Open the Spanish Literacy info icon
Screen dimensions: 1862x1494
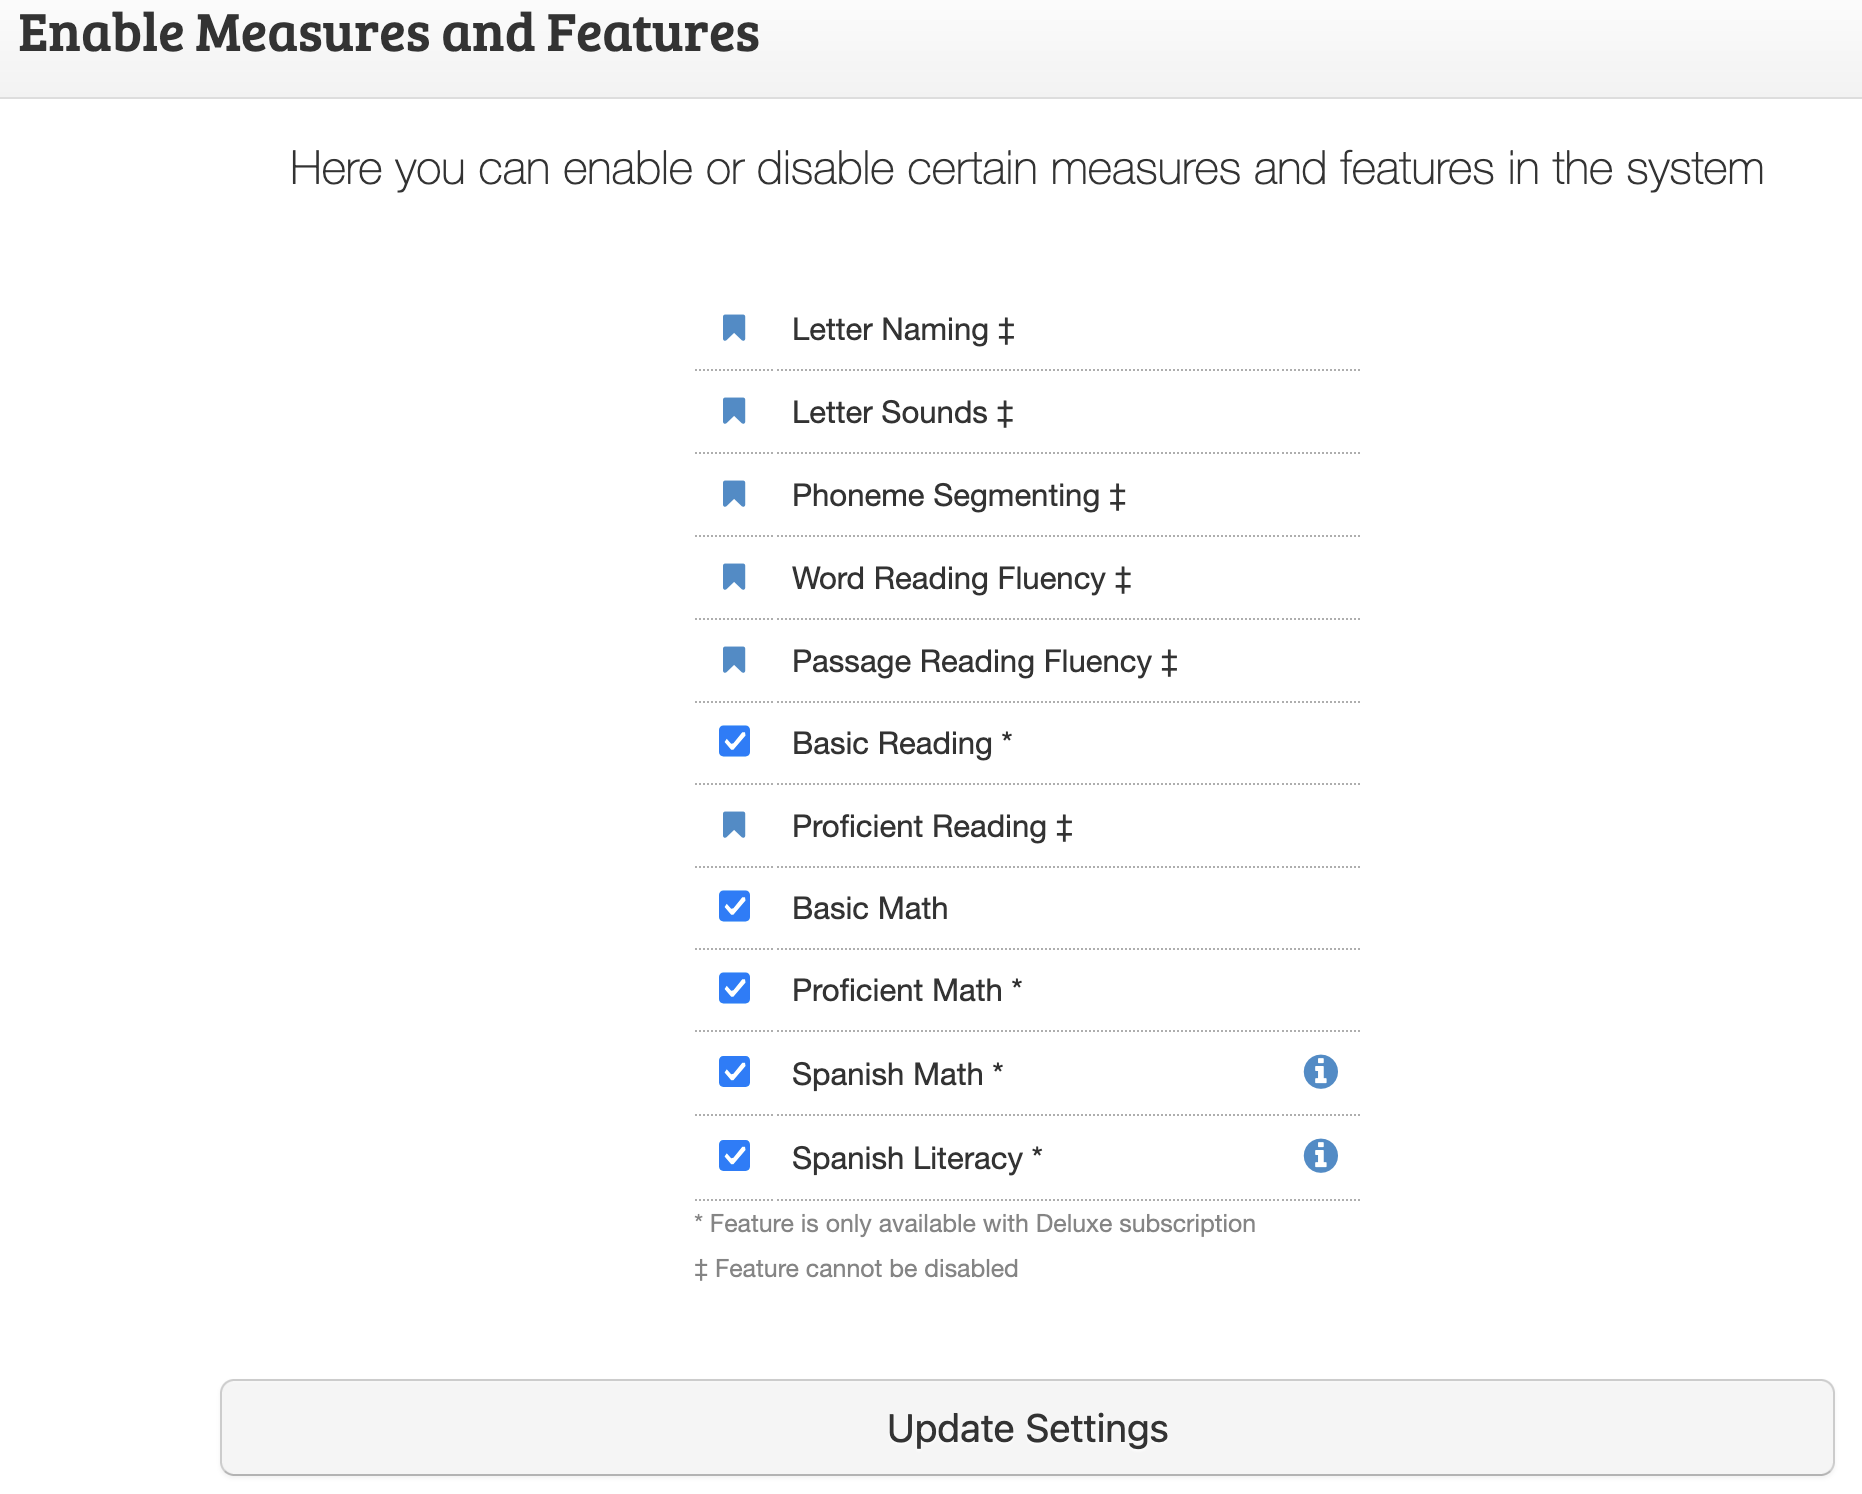(1320, 1156)
